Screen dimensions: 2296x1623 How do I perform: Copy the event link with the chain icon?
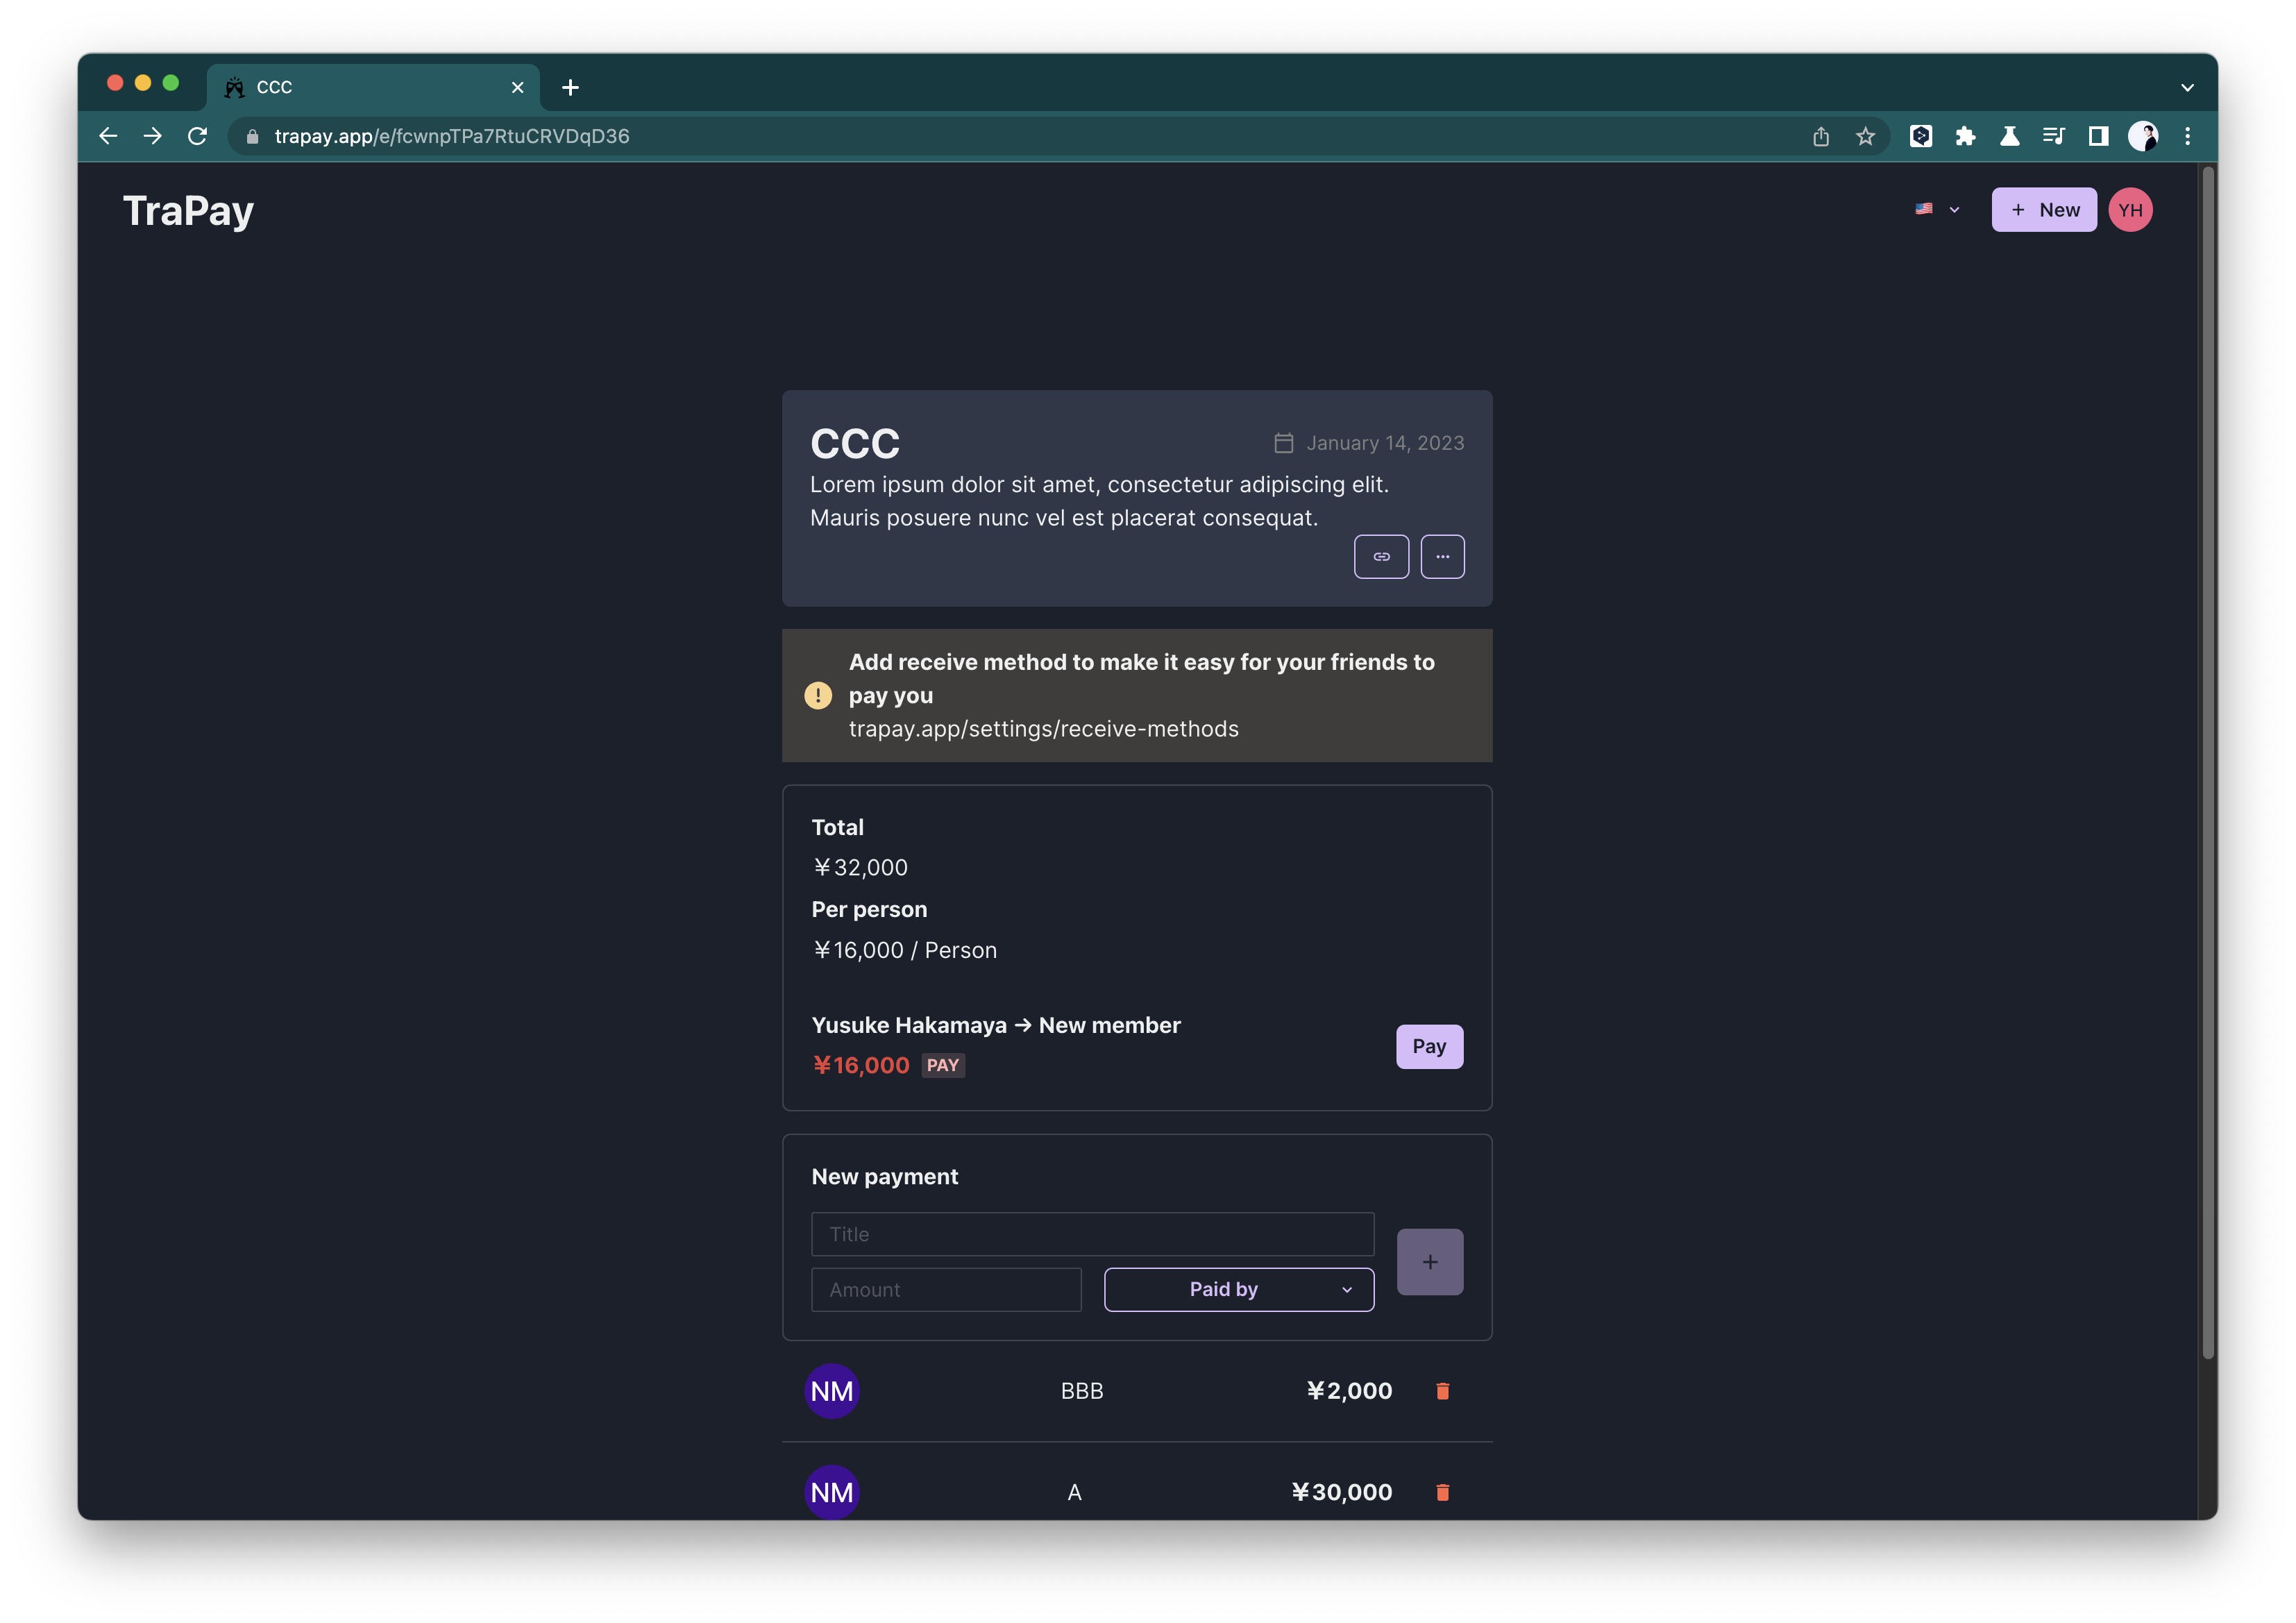point(1381,556)
